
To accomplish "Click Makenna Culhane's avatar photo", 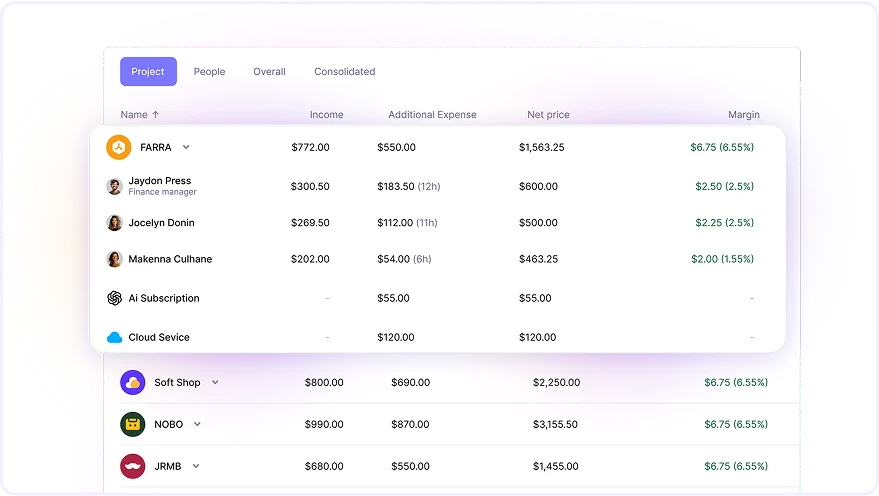I will (x=114, y=259).
